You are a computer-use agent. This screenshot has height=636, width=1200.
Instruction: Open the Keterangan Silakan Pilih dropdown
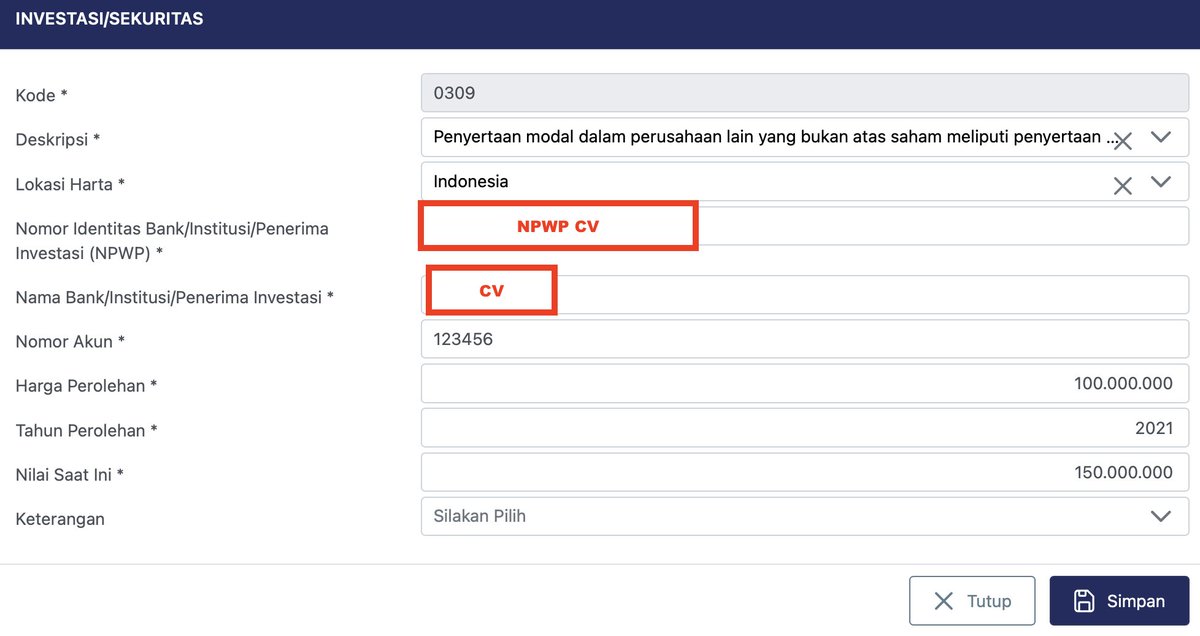pyautogui.click(x=805, y=516)
